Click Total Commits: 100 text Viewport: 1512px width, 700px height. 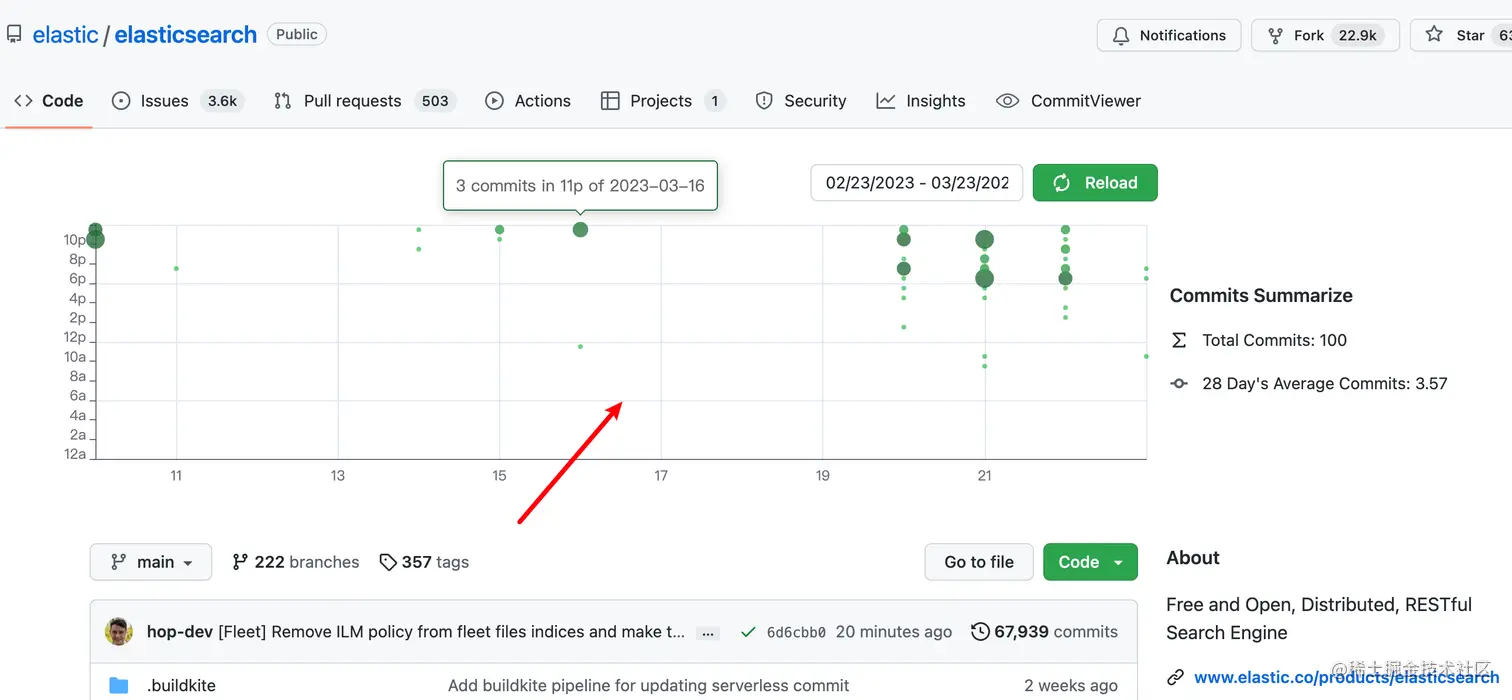pyautogui.click(x=1274, y=340)
